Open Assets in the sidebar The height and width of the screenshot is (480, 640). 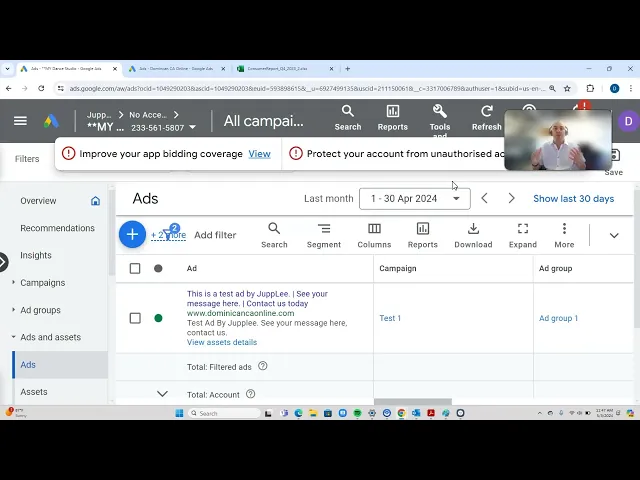[x=34, y=392]
